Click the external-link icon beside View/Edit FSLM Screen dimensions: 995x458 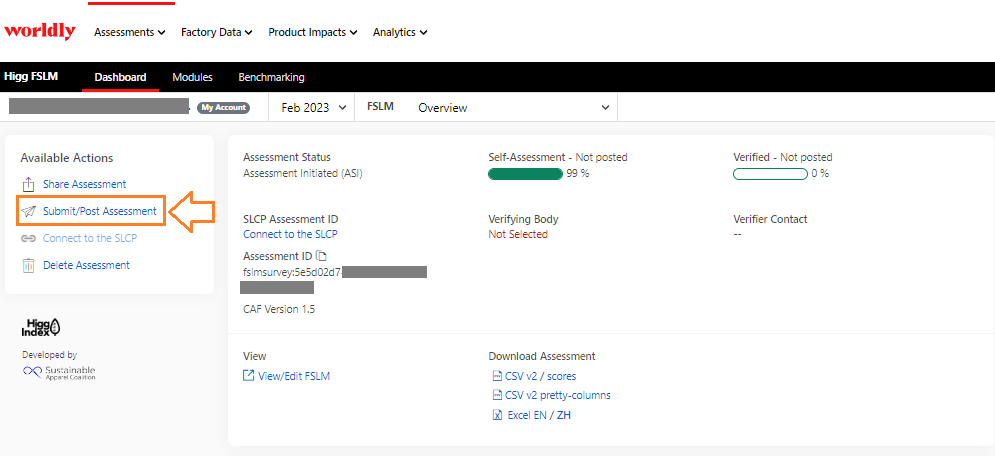[x=249, y=376]
